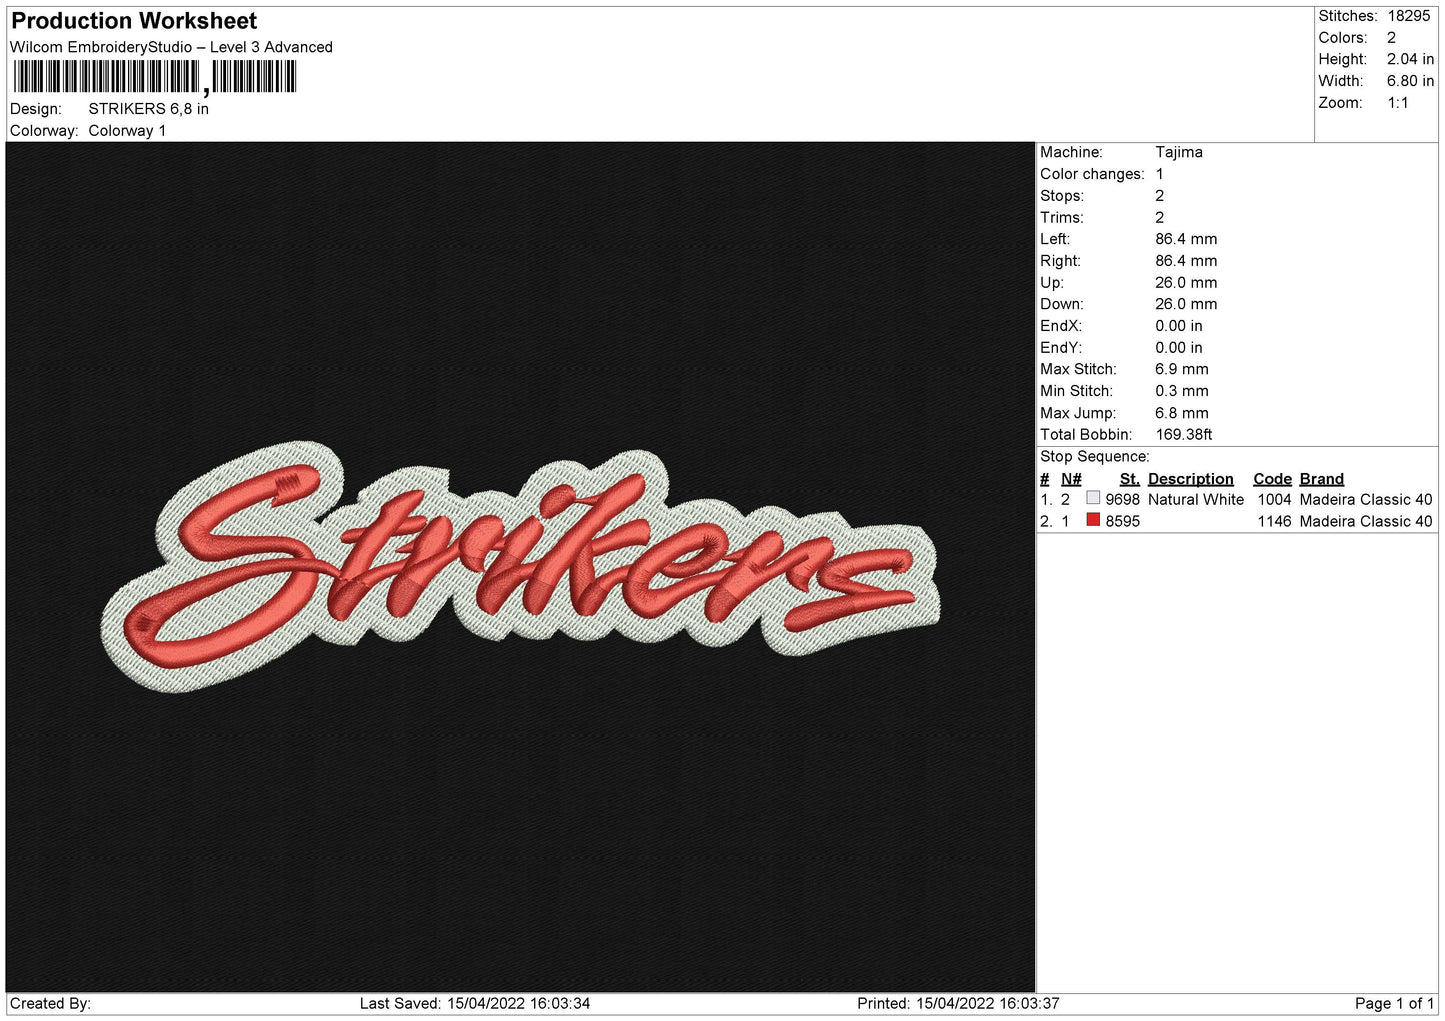Viewport: 1445px width, 1021px height.
Task: Select the stitch count cell '8595'
Action: click(x=1122, y=522)
